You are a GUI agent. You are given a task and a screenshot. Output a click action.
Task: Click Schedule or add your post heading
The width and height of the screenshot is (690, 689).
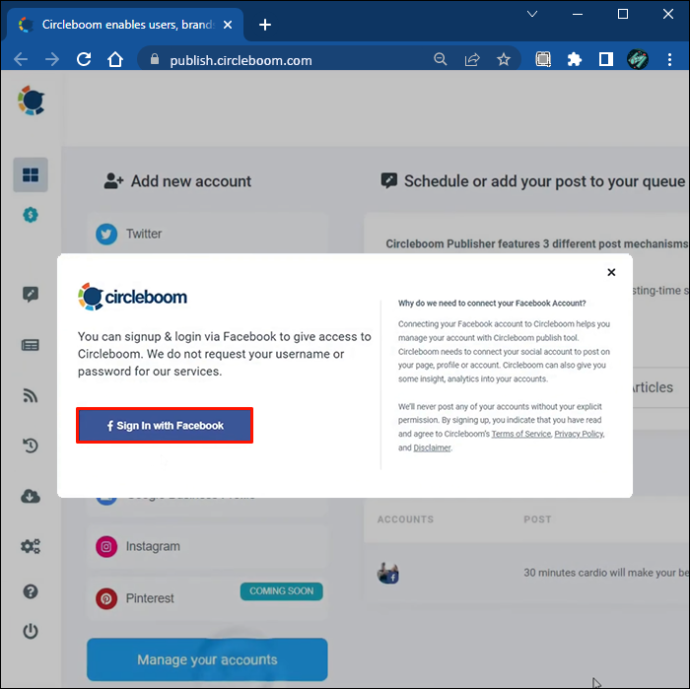click(544, 181)
